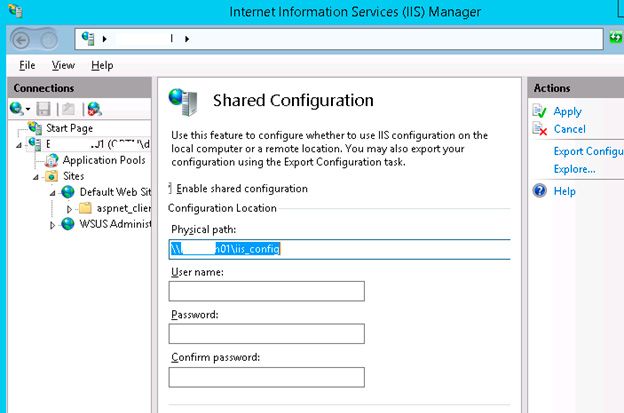Click the Create New Connection globe icon
624x413 pixels.
pos(16,109)
